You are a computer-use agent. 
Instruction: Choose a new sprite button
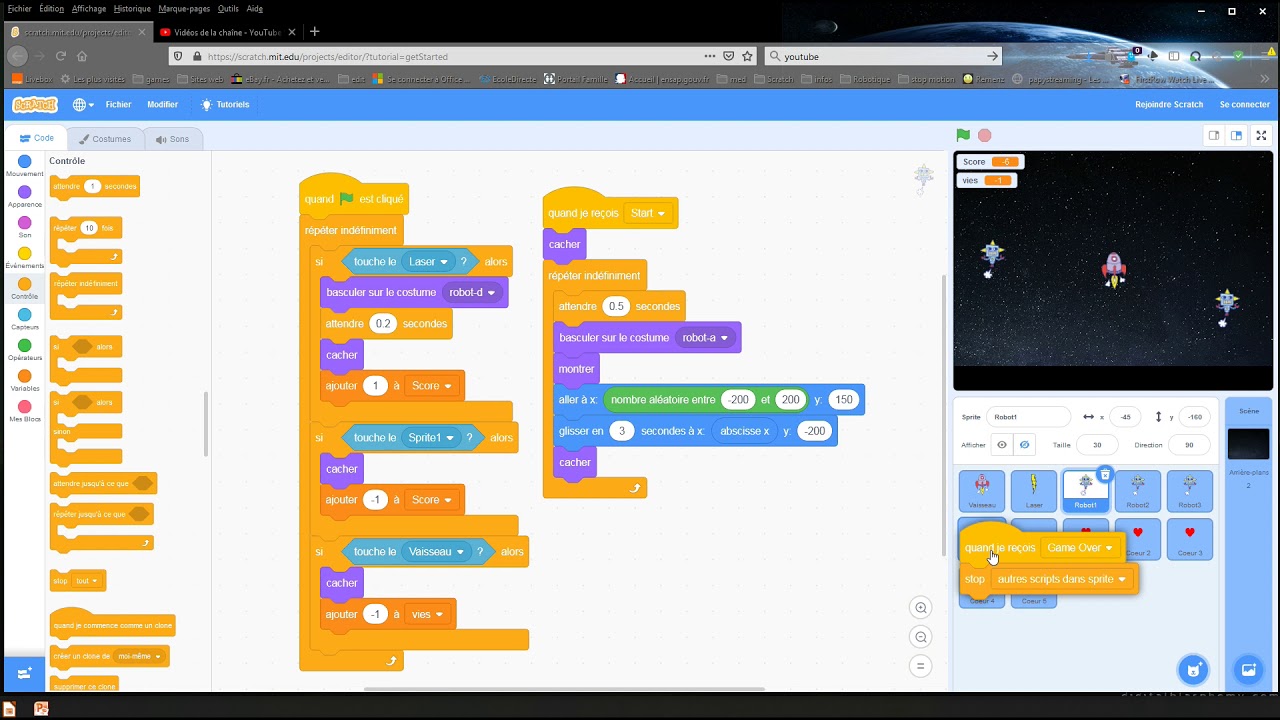tap(1193, 670)
